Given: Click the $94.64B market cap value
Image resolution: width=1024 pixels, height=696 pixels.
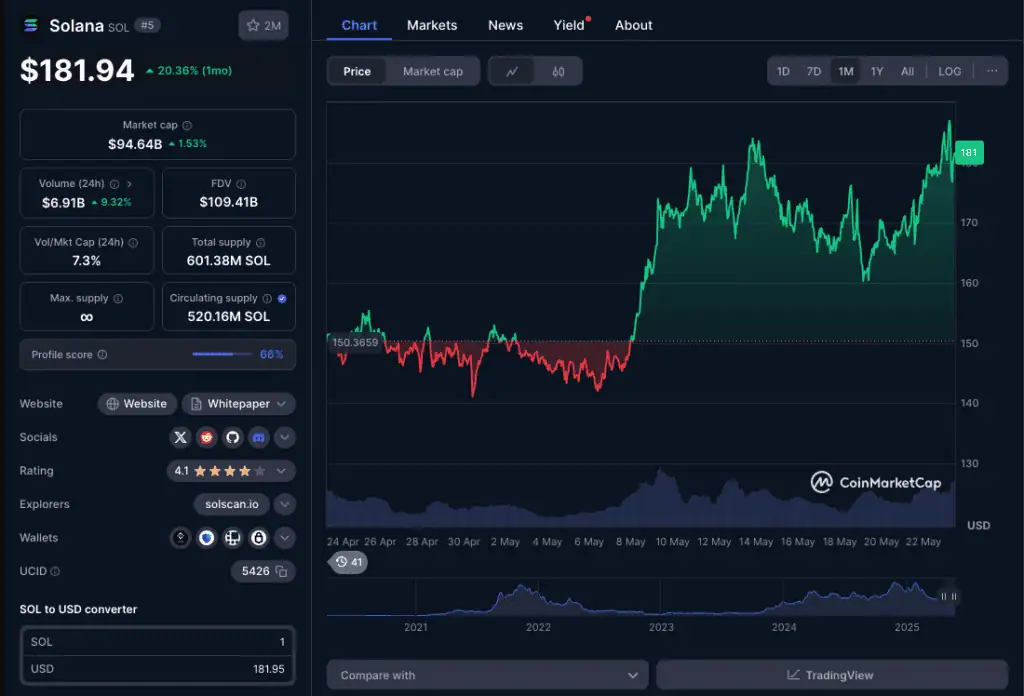Looking at the screenshot, I should pos(135,144).
